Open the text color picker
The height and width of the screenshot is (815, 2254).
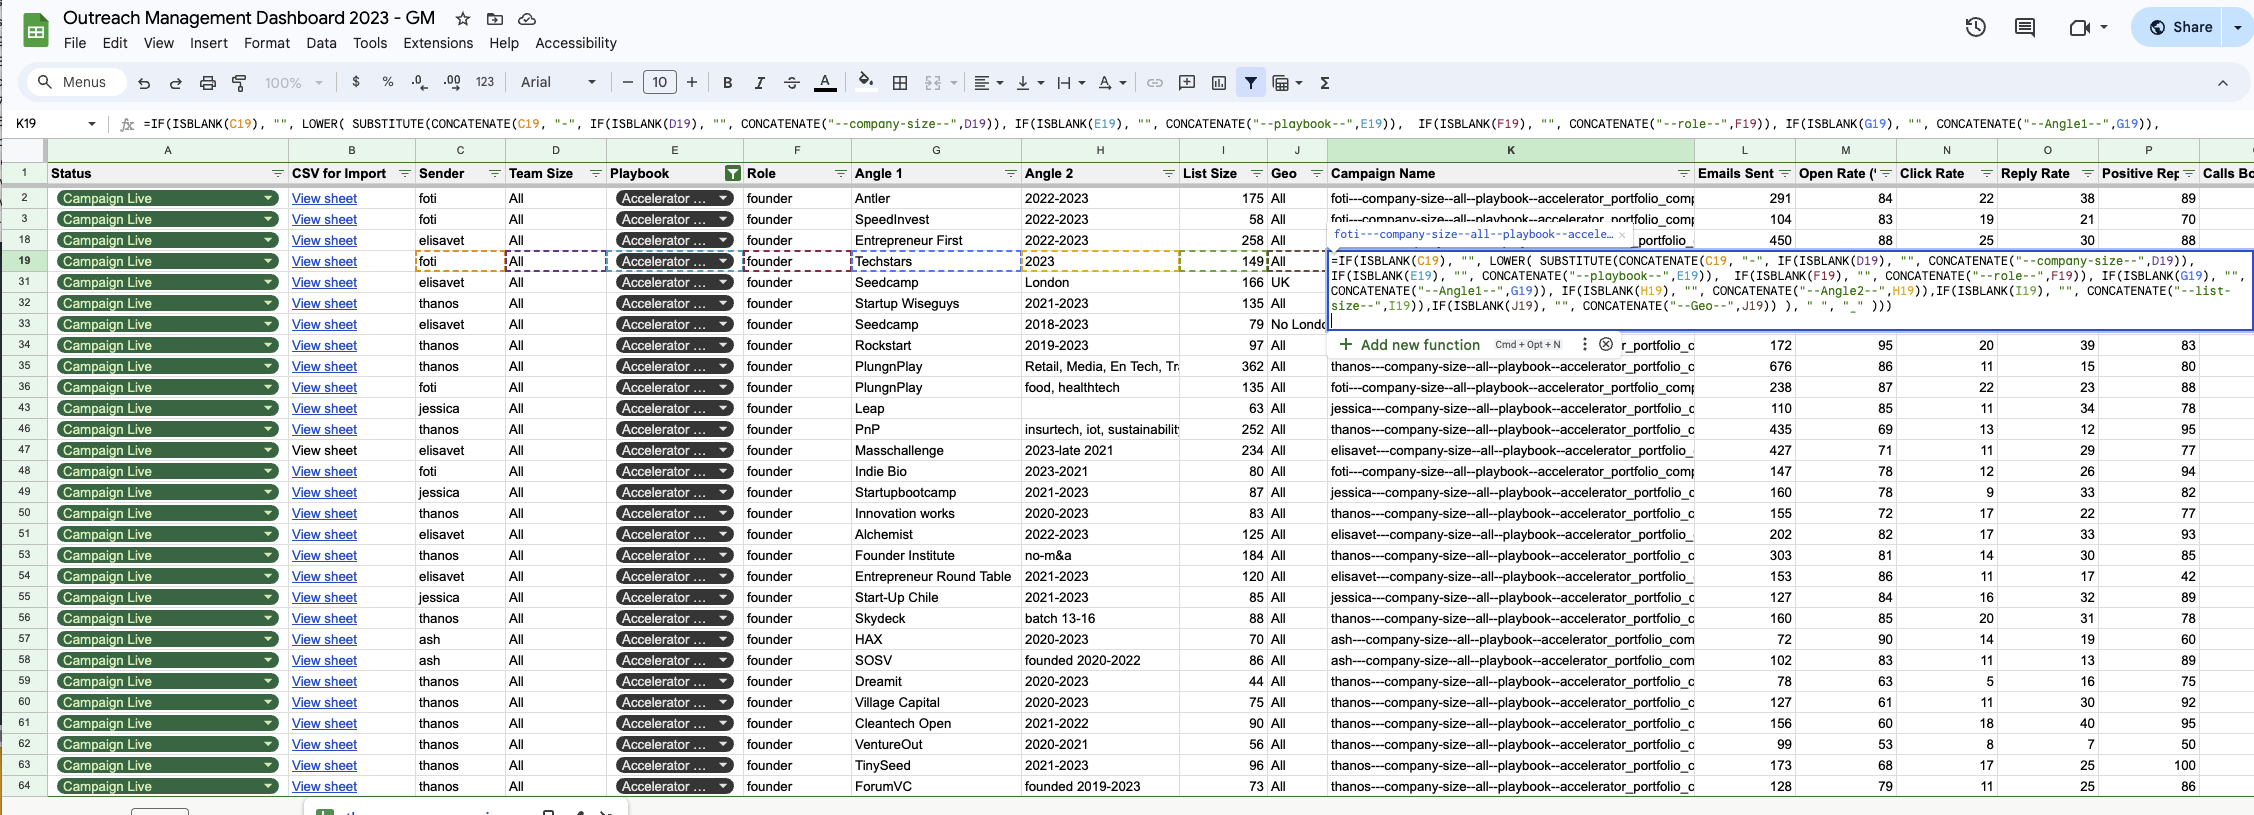click(x=825, y=83)
